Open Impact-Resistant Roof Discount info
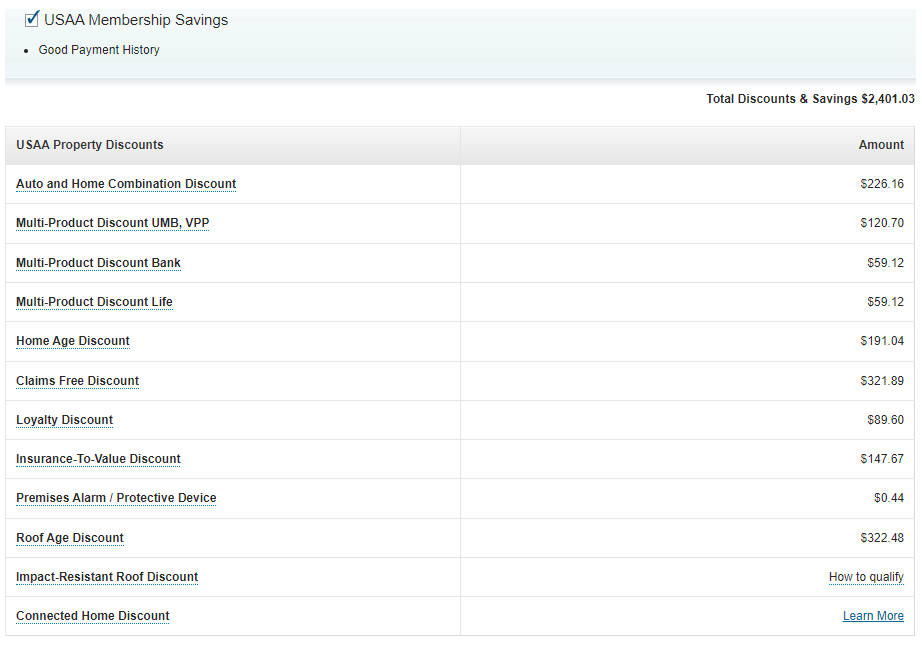This screenshot has height=655, width=922. pyautogui.click(x=107, y=577)
